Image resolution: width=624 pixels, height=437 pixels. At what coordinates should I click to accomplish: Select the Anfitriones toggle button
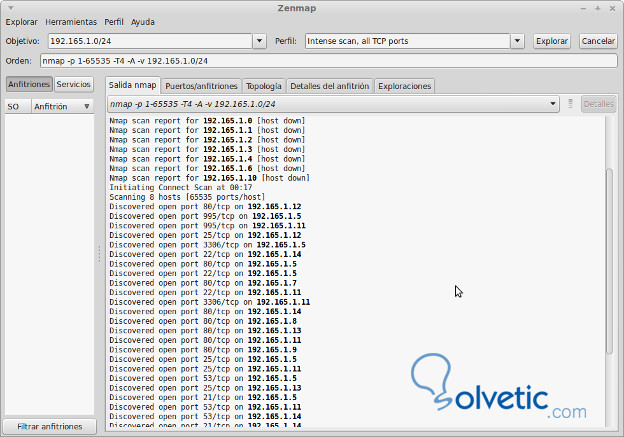(x=29, y=84)
